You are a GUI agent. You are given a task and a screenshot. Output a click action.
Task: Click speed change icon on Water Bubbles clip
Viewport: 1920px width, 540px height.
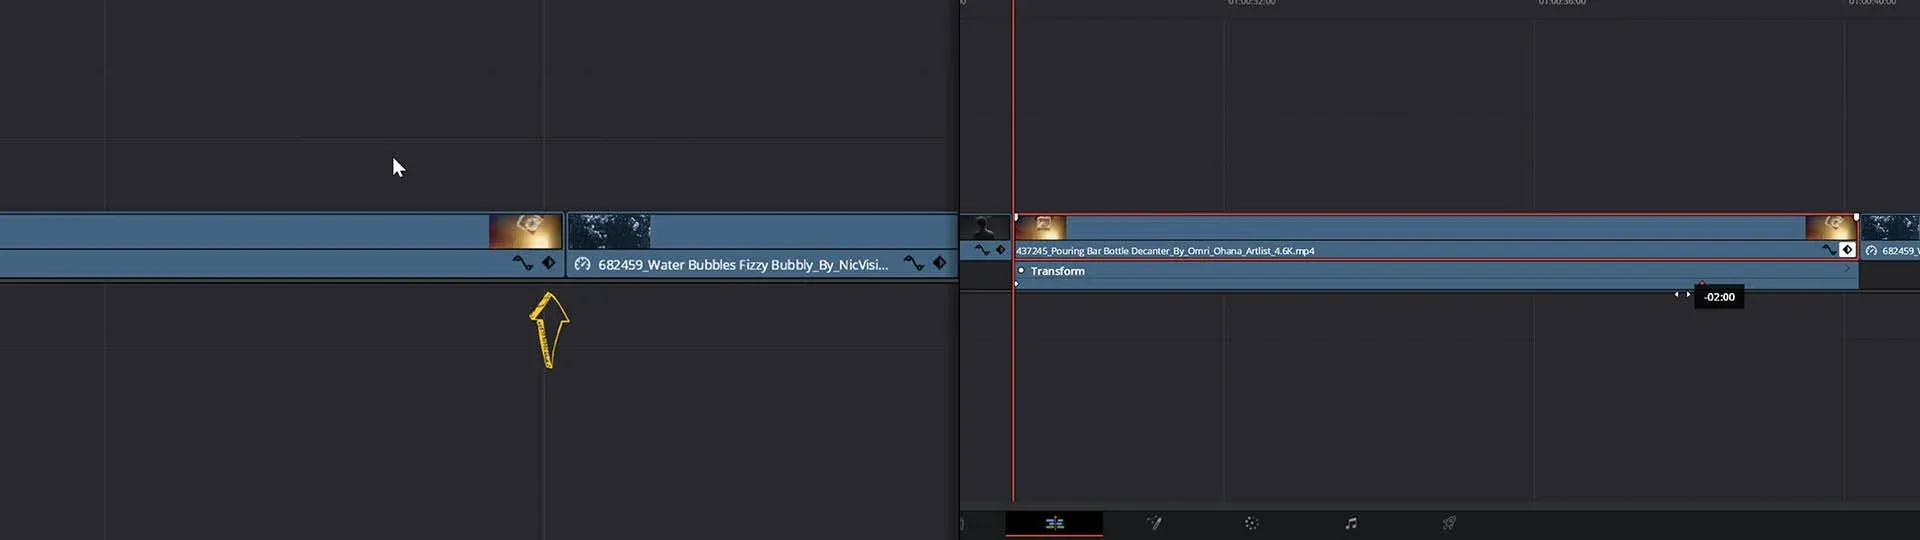[582, 264]
